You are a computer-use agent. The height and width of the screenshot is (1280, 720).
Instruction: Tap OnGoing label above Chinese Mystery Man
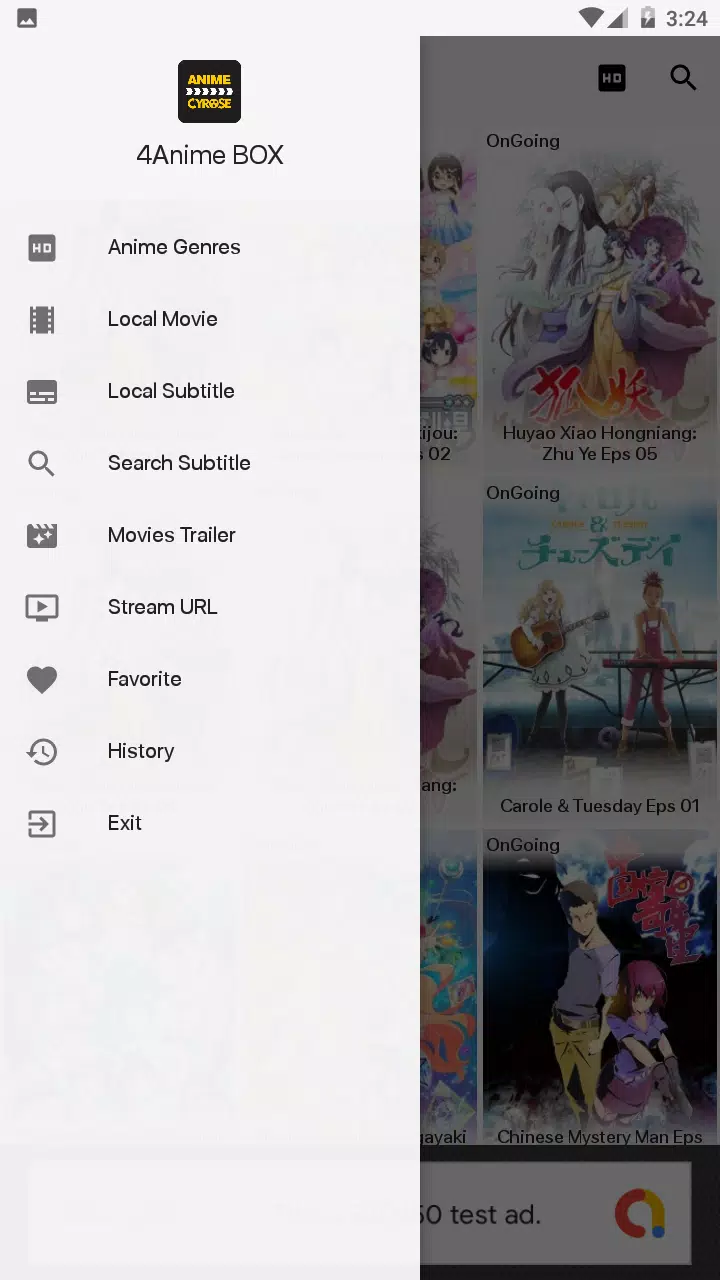pos(523,845)
